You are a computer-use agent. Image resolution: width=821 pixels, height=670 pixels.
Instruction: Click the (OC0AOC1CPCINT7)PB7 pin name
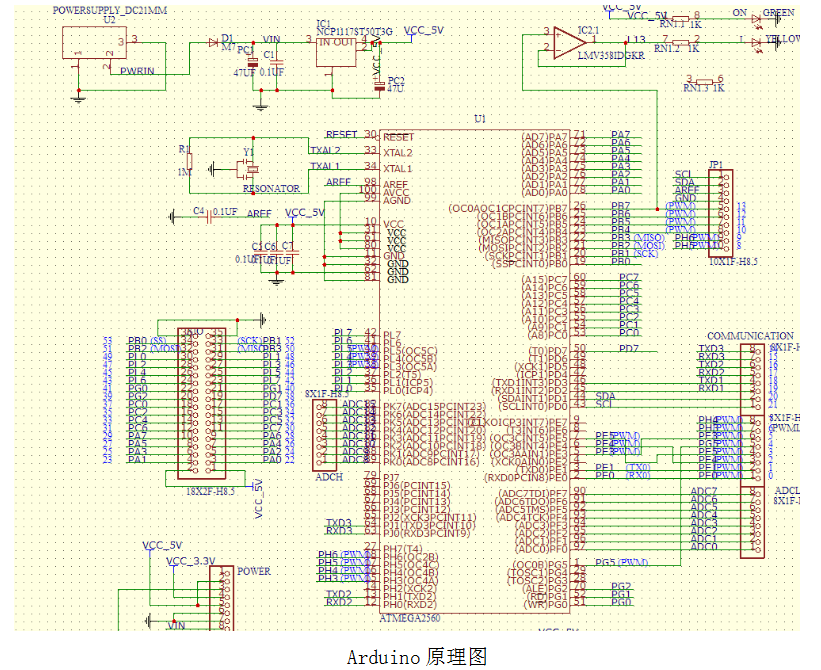507,208
